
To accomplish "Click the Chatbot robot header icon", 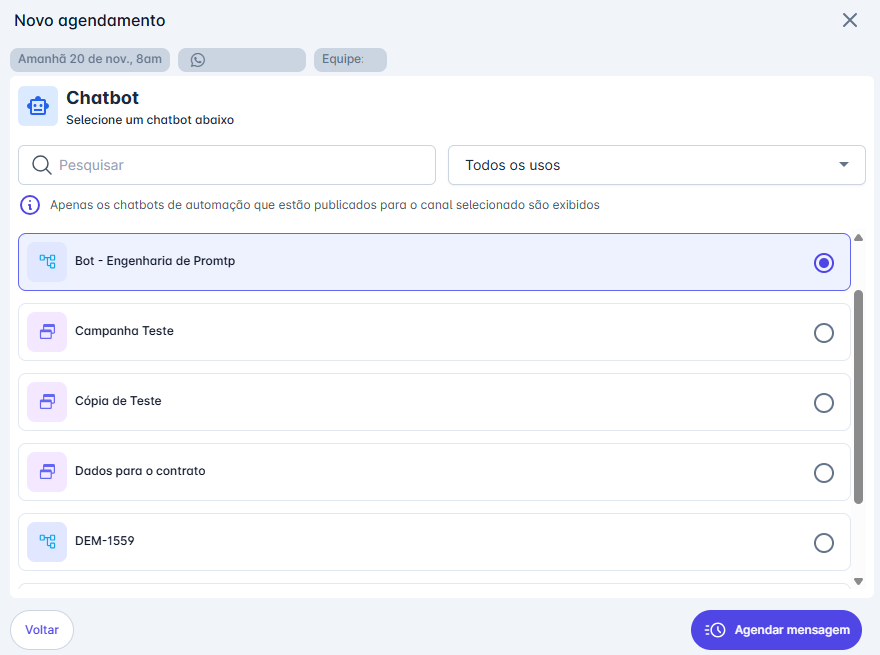I will point(37,105).
